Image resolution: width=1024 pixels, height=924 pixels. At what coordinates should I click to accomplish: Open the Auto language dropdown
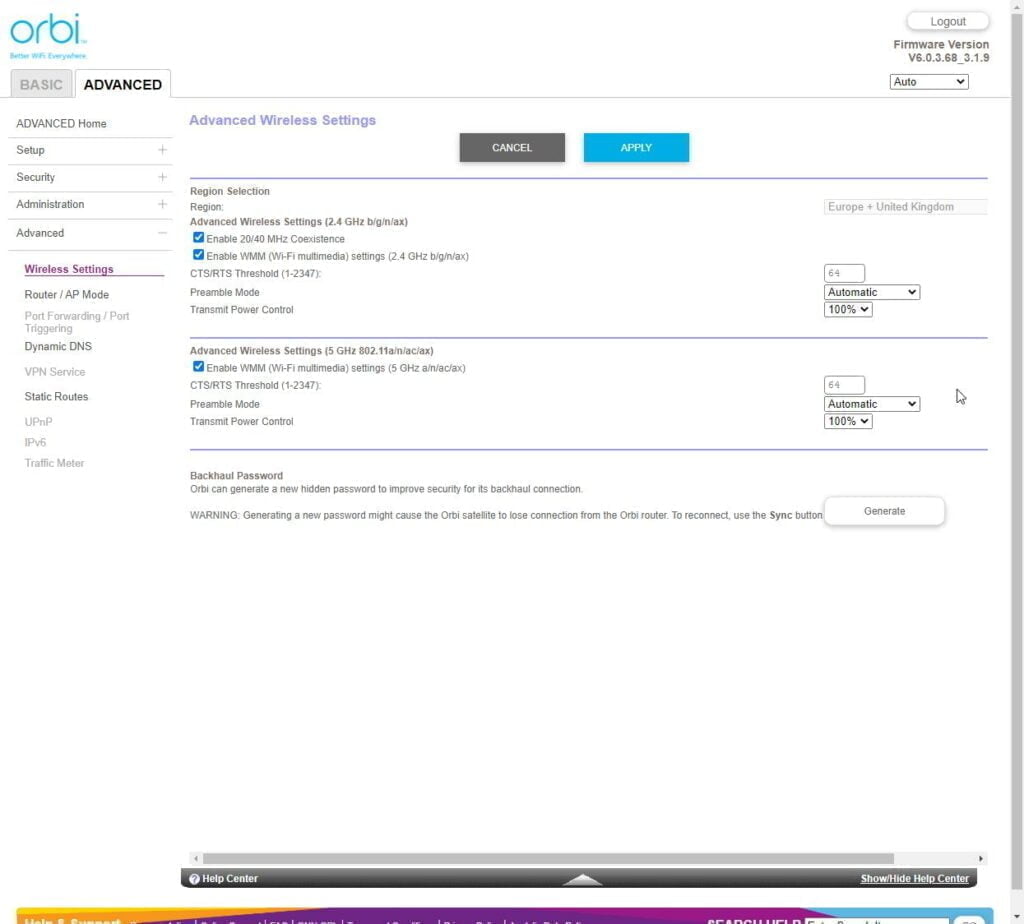coord(928,82)
